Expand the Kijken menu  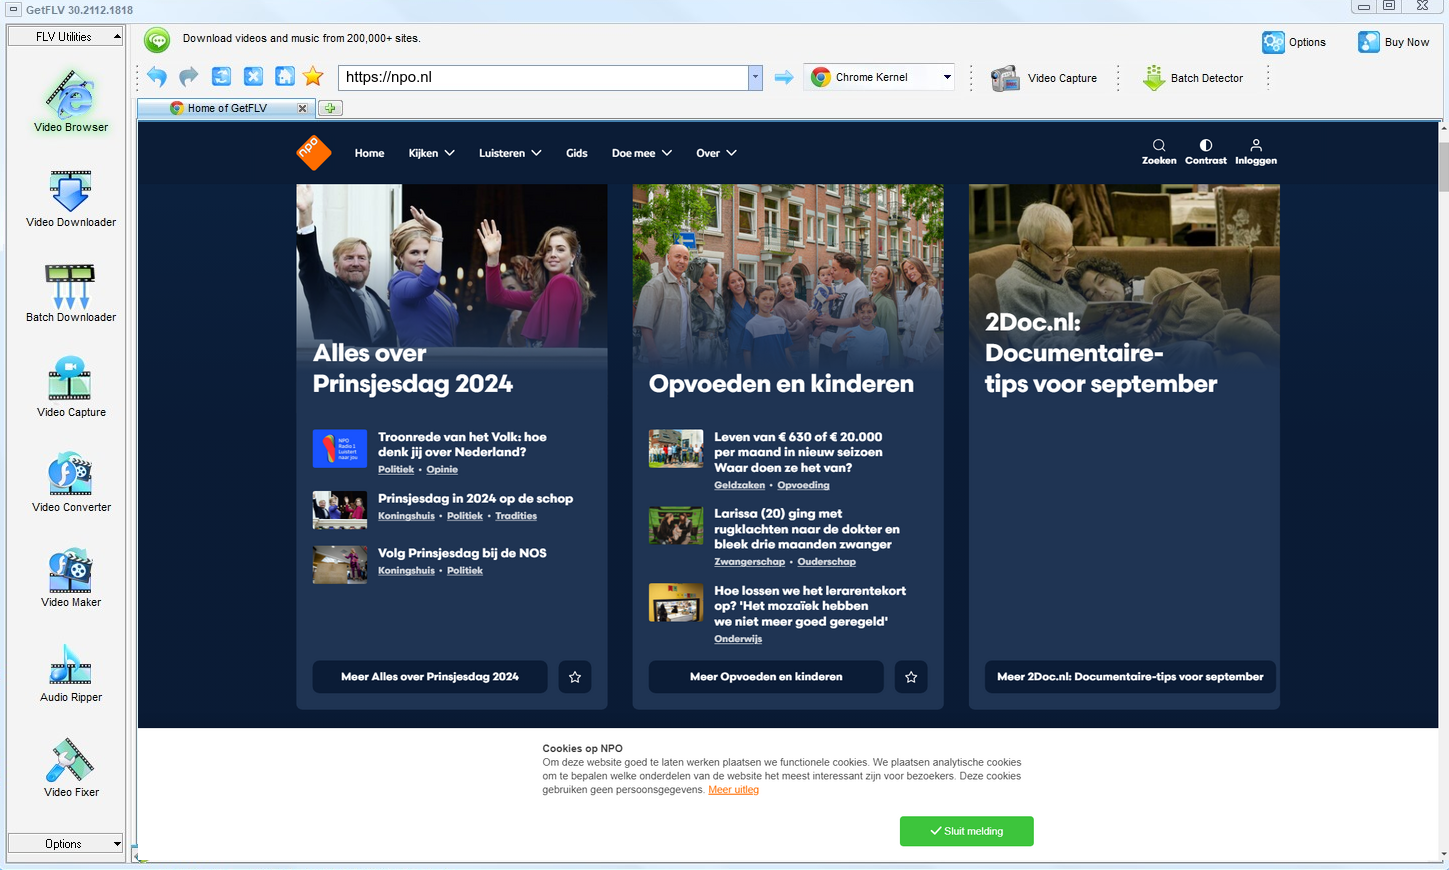click(x=432, y=153)
